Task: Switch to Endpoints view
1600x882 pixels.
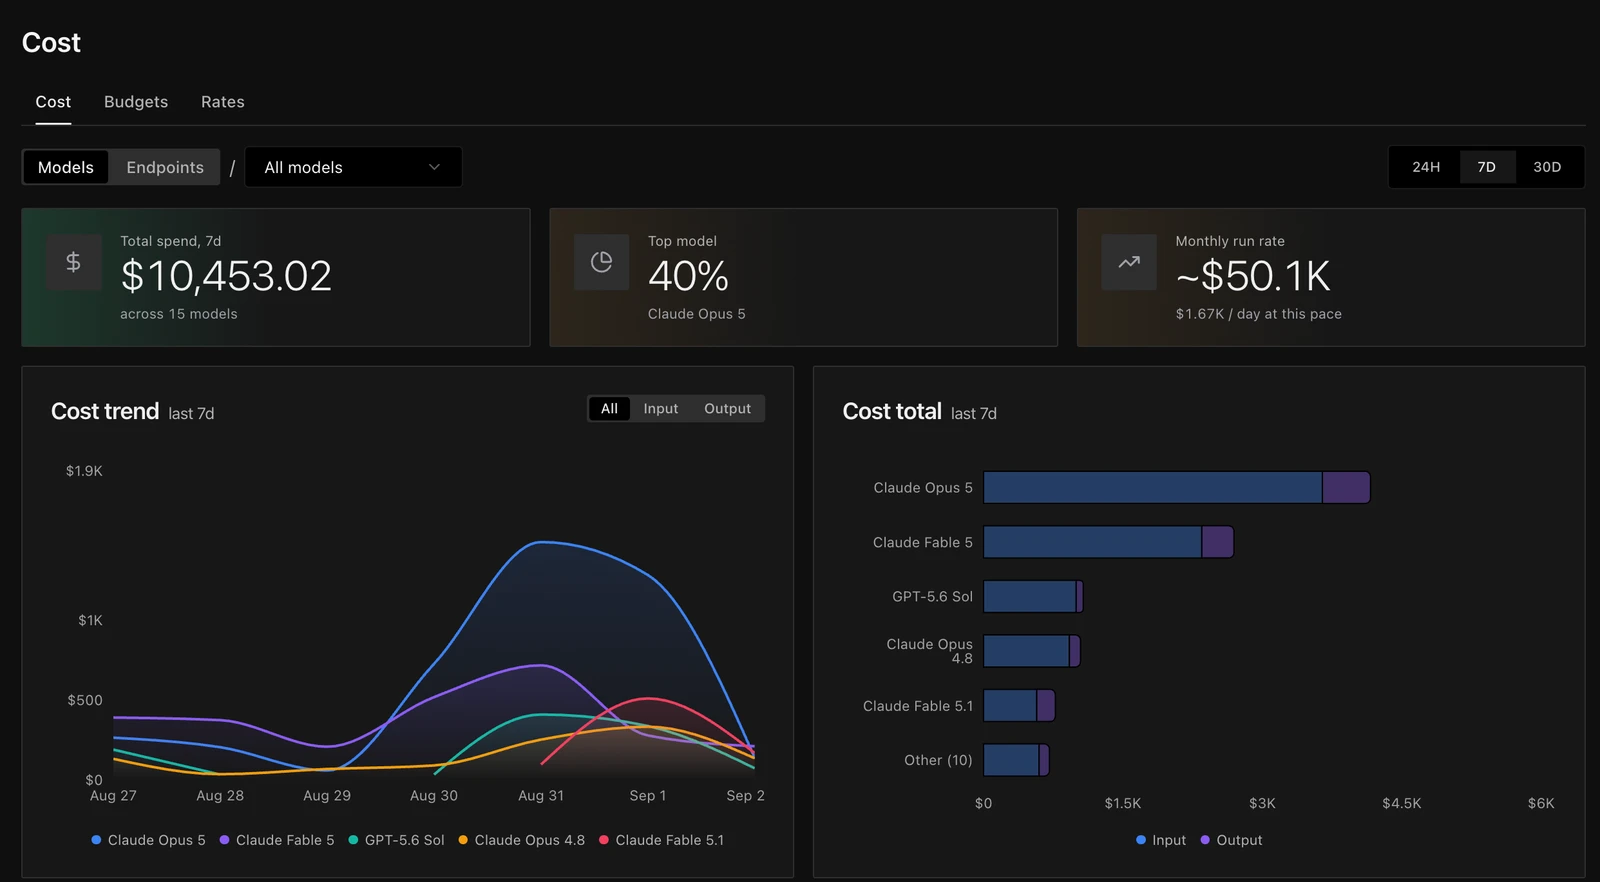Action: pos(165,167)
